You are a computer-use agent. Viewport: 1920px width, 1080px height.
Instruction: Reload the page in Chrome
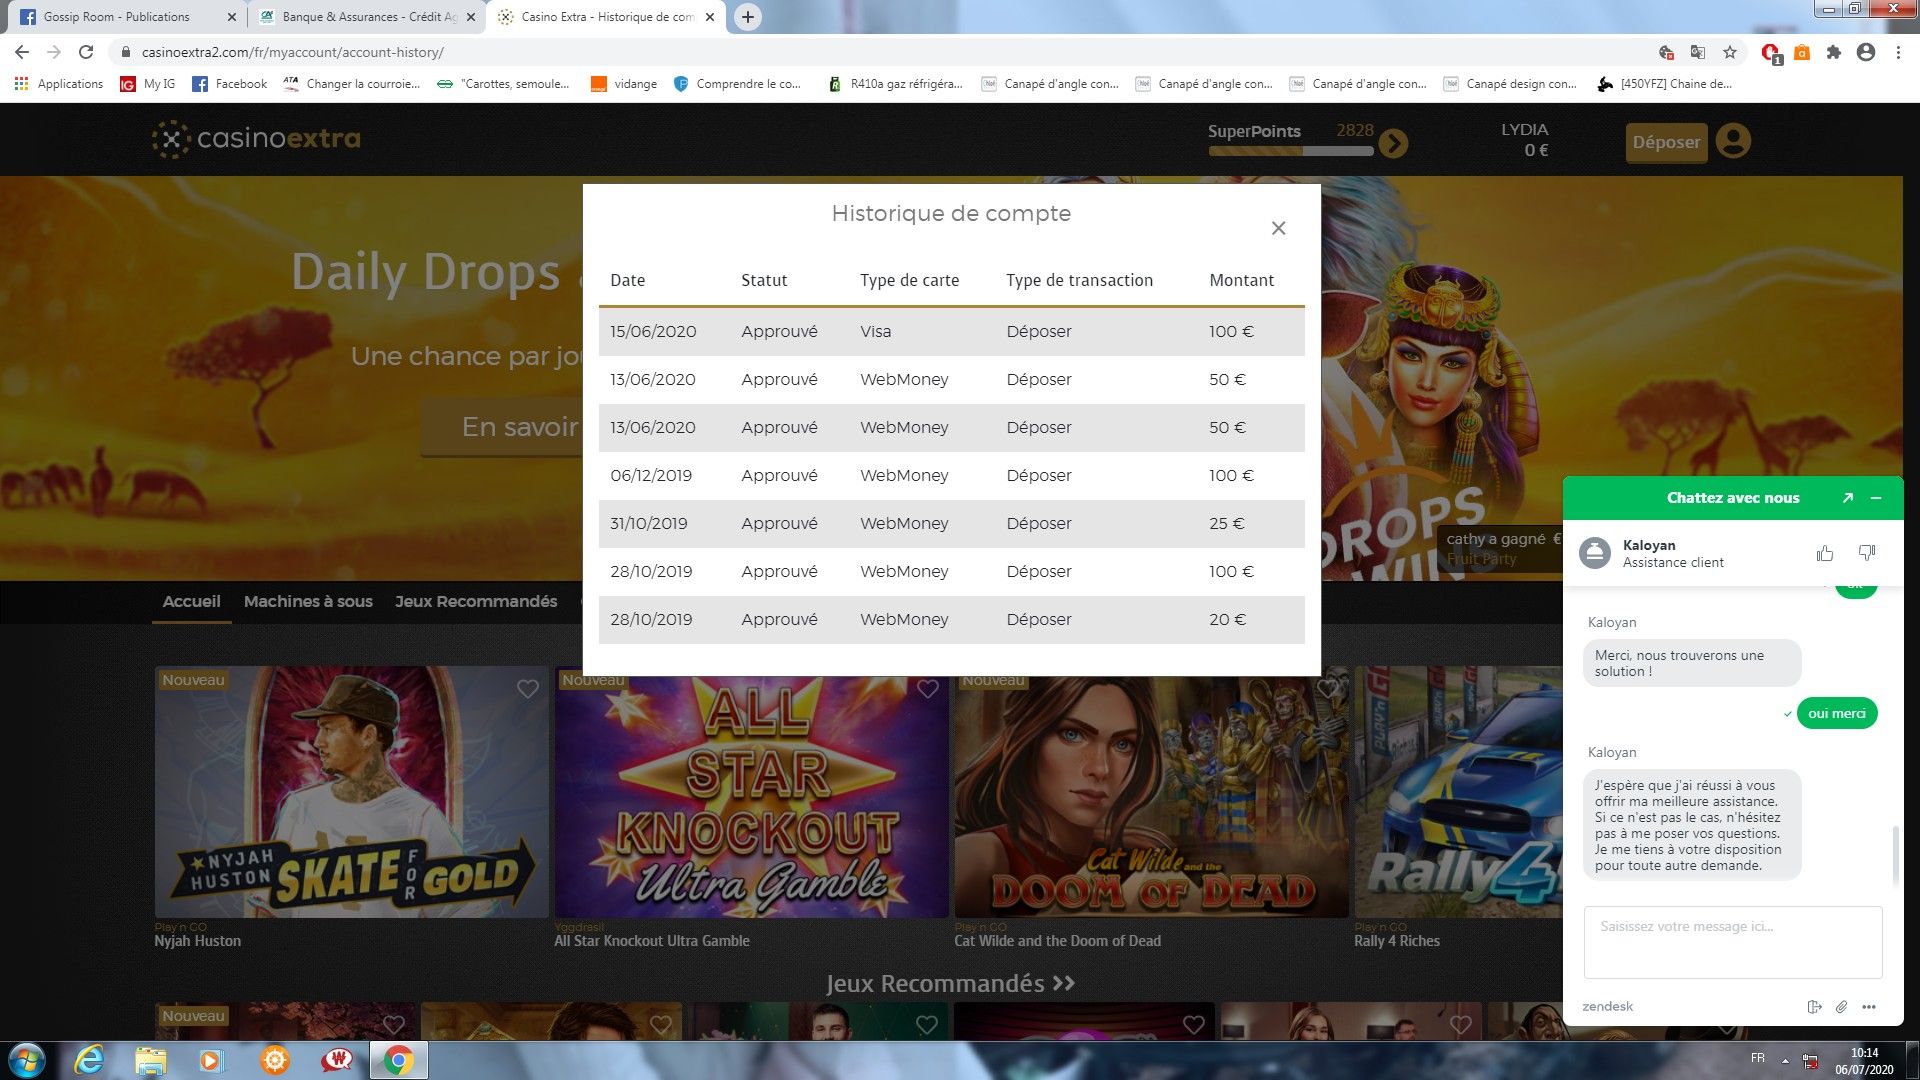tap(86, 52)
